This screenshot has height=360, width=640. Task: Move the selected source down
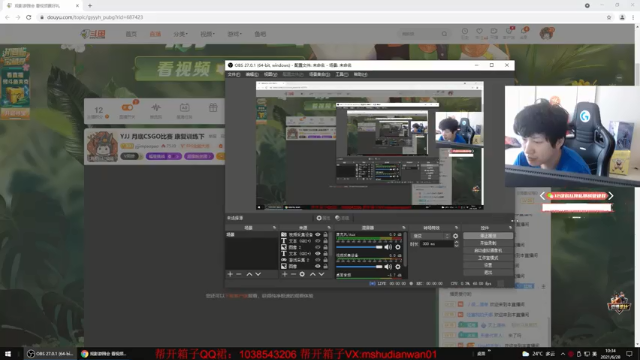(x=321, y=274)
